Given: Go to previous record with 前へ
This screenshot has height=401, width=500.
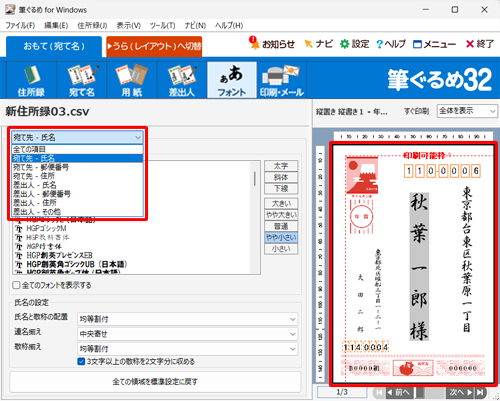Looking at the screenshot, I should coord(398,392).
